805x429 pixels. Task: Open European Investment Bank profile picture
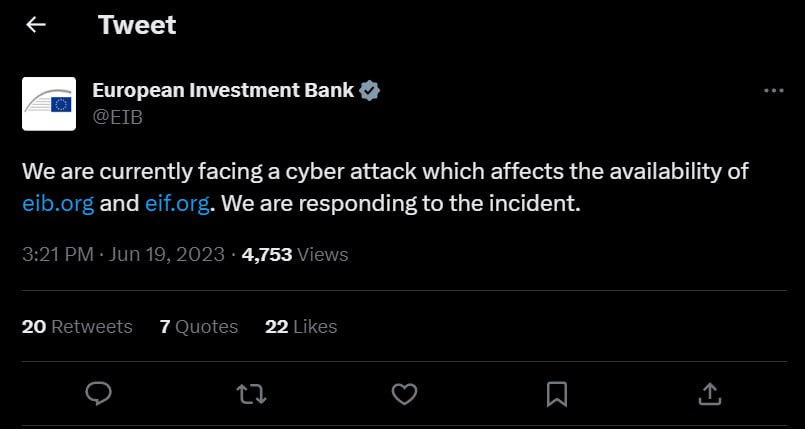pyautogui.click(x=49, y=104)
